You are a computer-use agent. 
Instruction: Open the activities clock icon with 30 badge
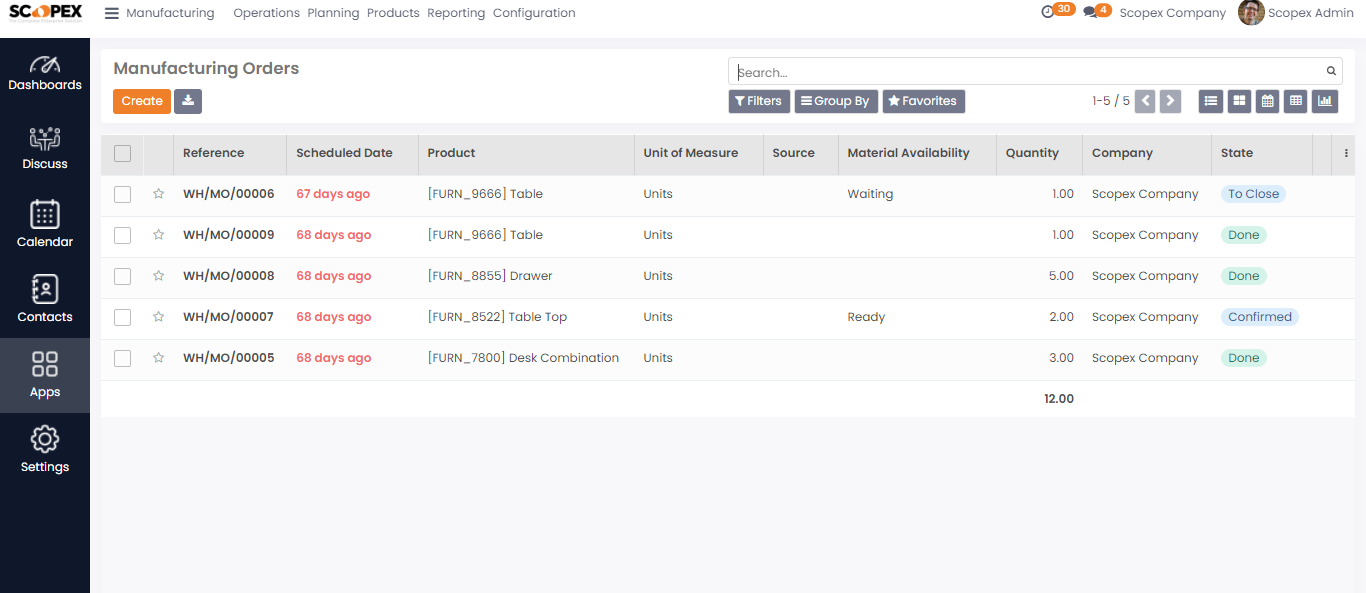point(1057,11)
